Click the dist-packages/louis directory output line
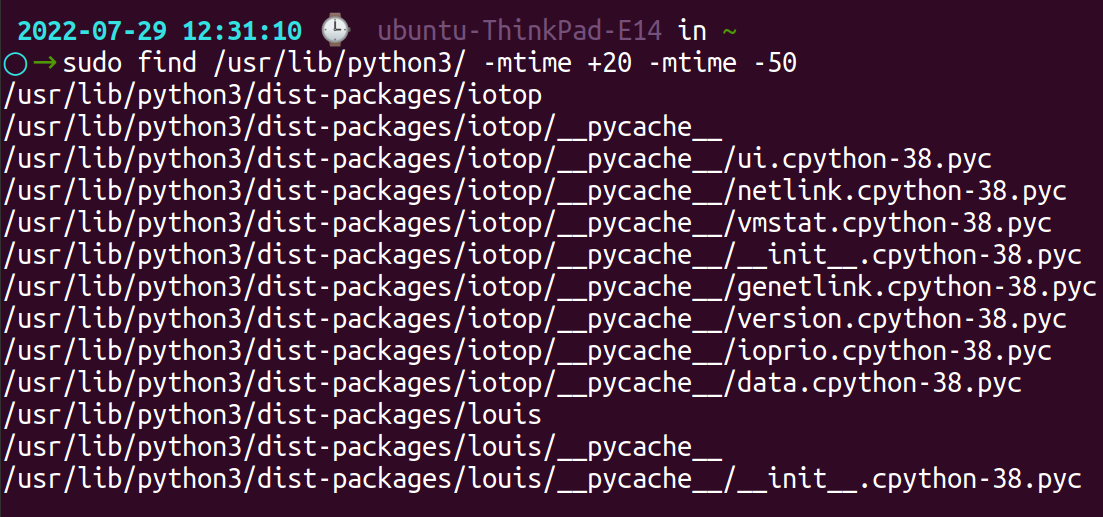The width and height of the screenshot is (1103, 517). click(273, 415)
